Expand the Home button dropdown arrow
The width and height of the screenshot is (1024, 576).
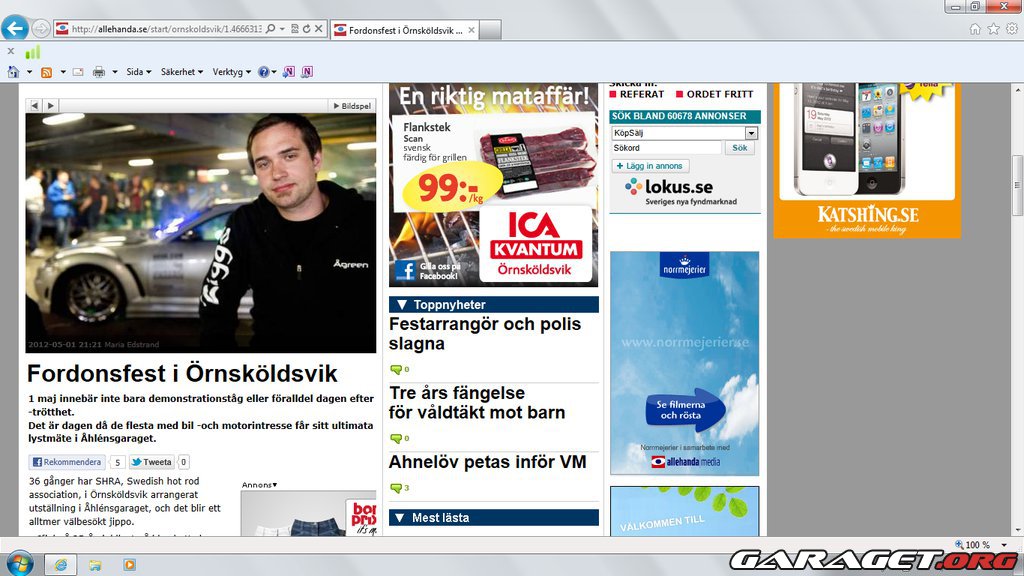tap(29, 72)
